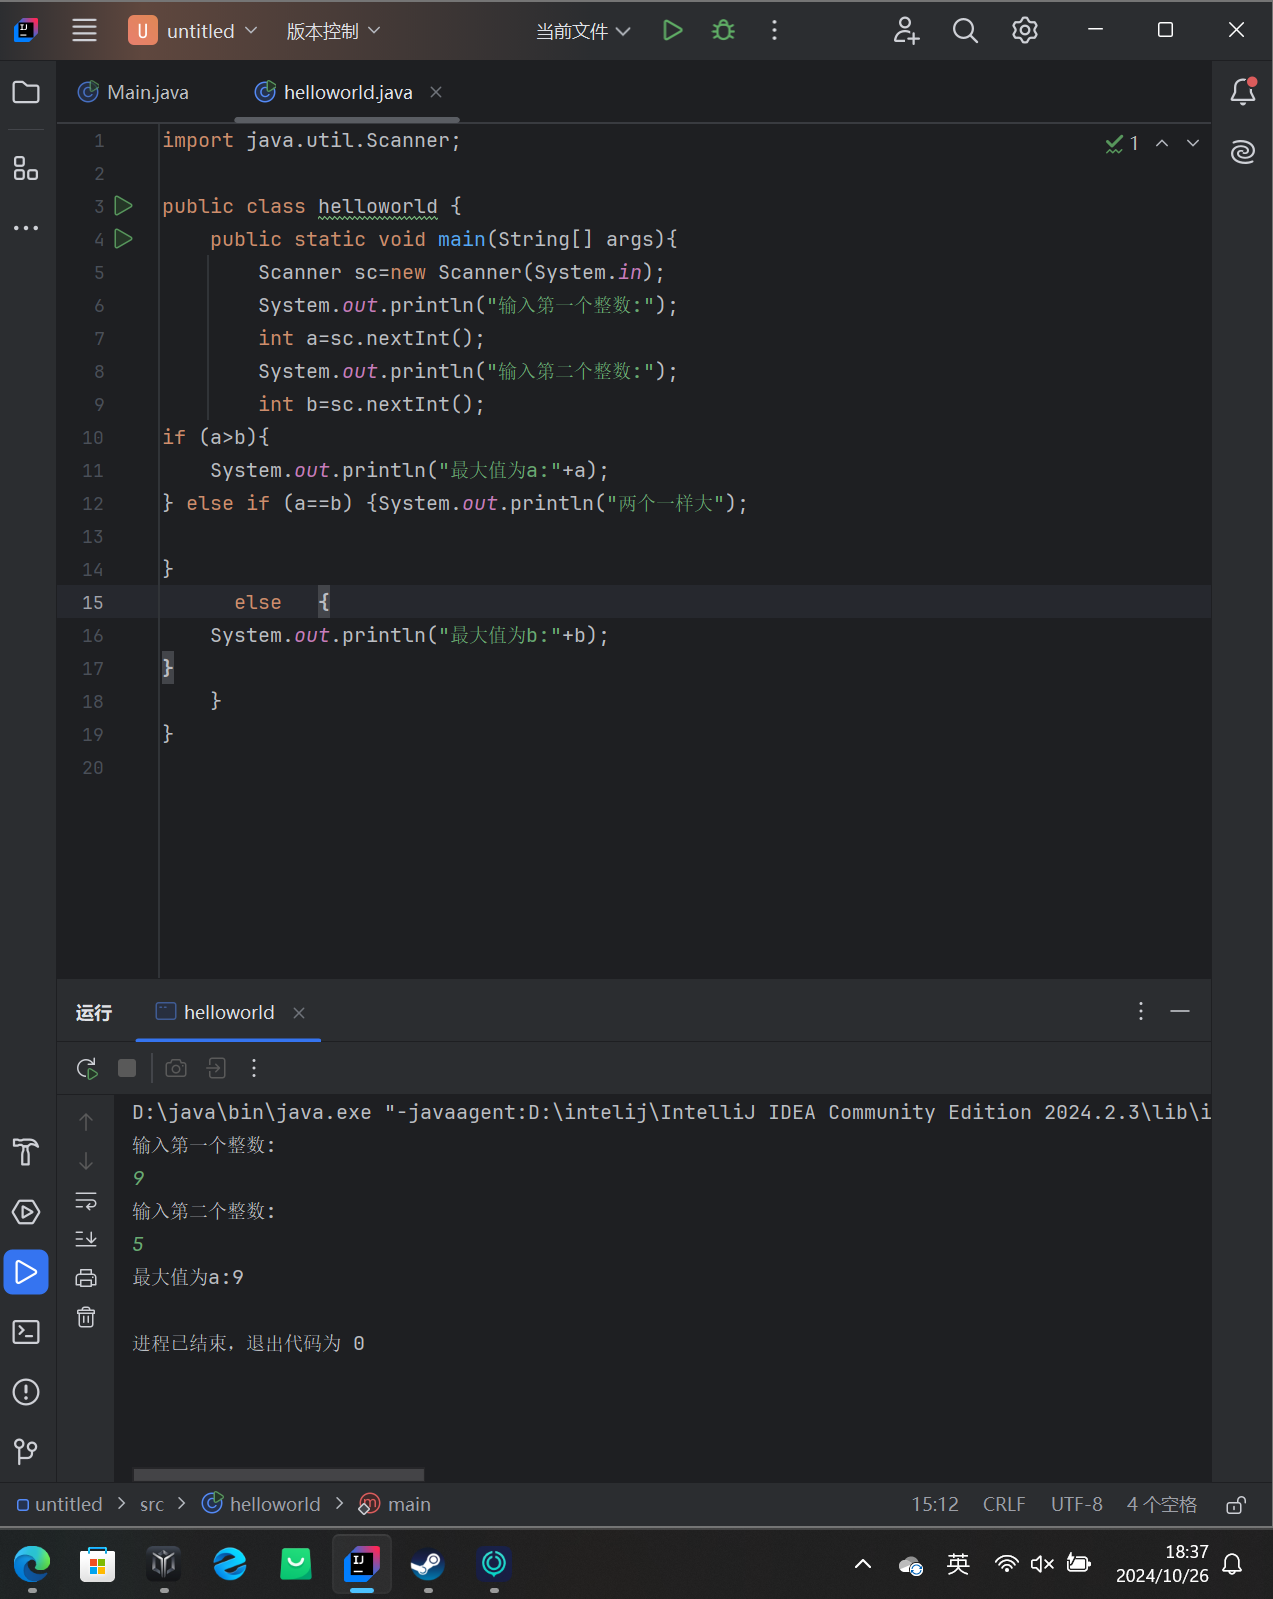Image resolution: width=1273 pixels, height=1599 pixels.
Task: Clear all console output with the trash icon
Action: coord(86,1317)
